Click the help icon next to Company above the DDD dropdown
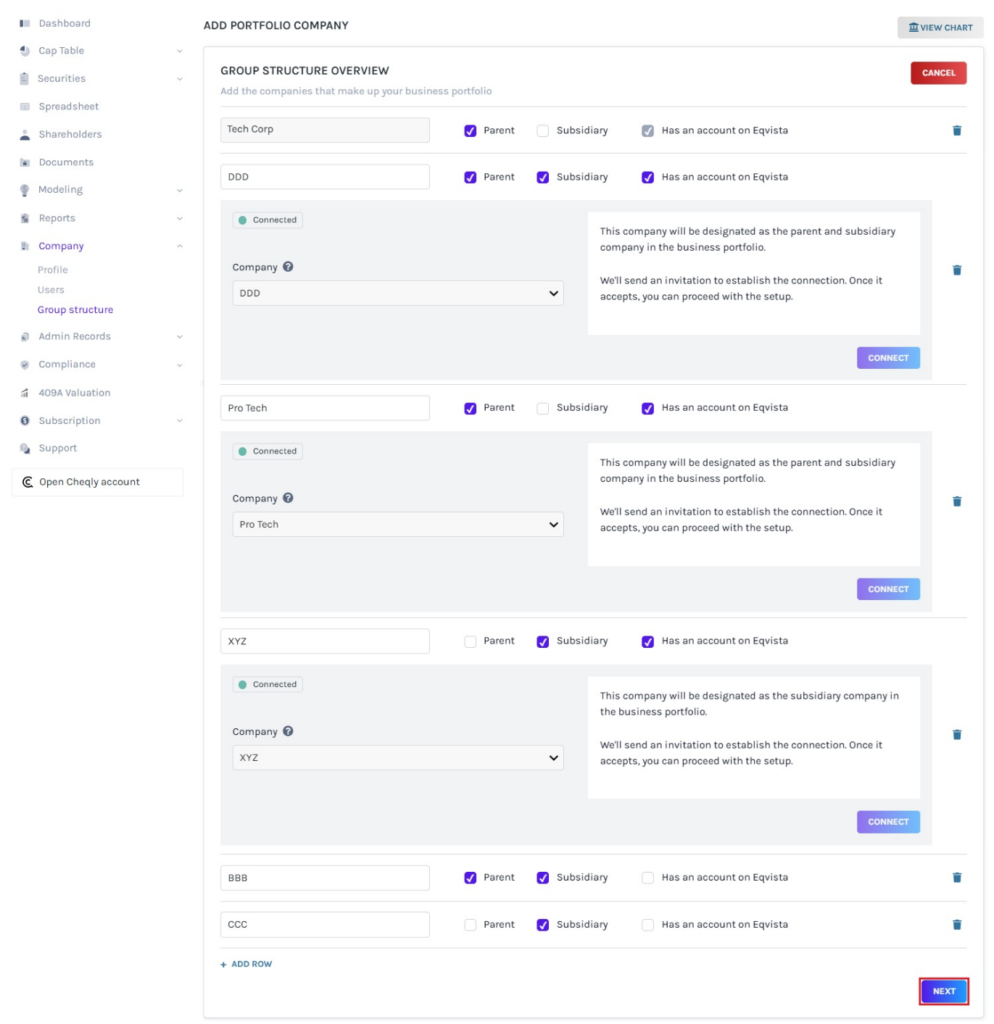Viewport: 994px width, 1024px height. coord(288,267)
